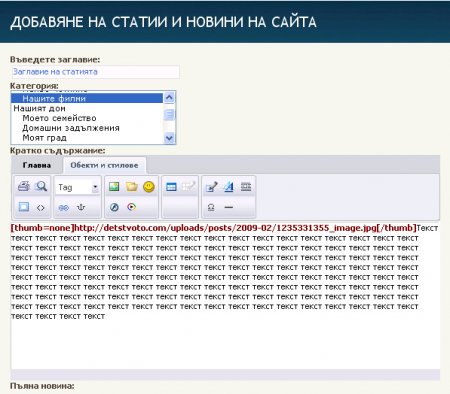Image resolution: width=450 pixels, height=394 pixels.
Task: Insert special character omega icon
Action: pos(211,207)
